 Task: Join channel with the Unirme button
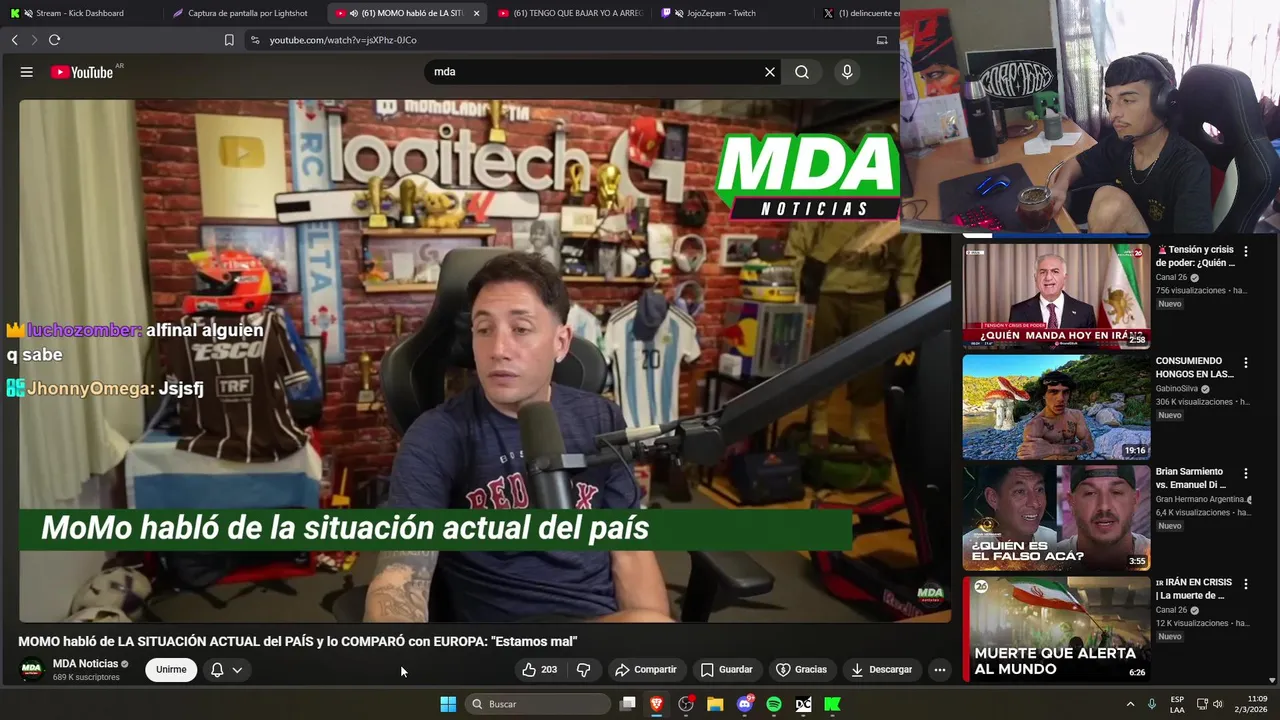[171, 670]
